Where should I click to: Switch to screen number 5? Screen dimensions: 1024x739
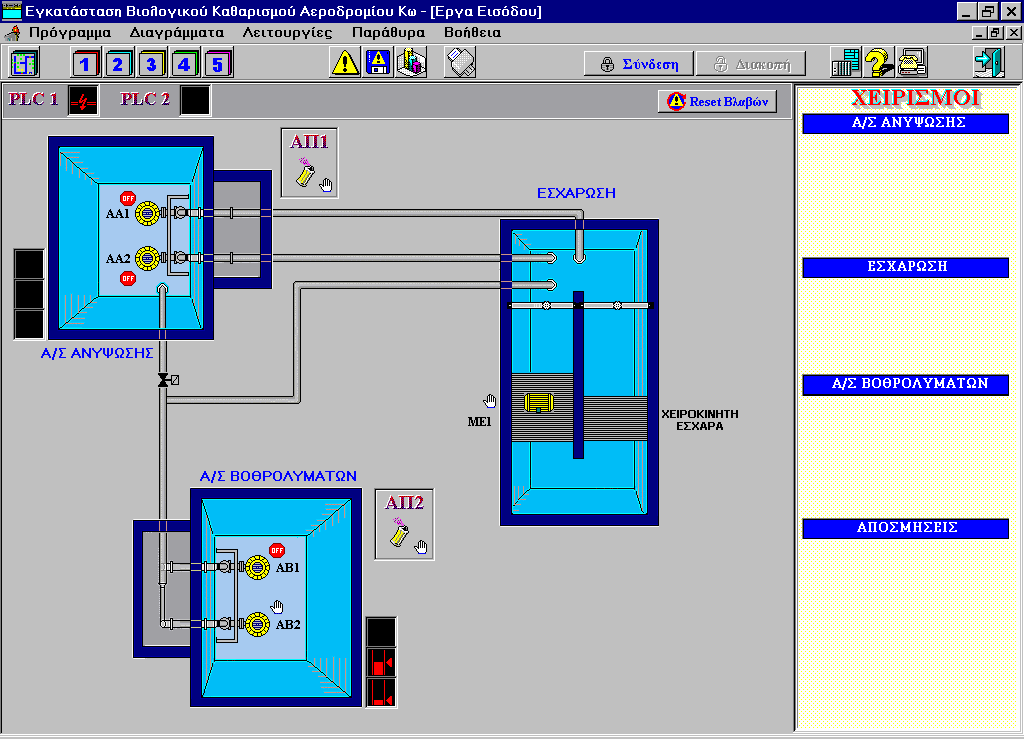pos(218,64)
